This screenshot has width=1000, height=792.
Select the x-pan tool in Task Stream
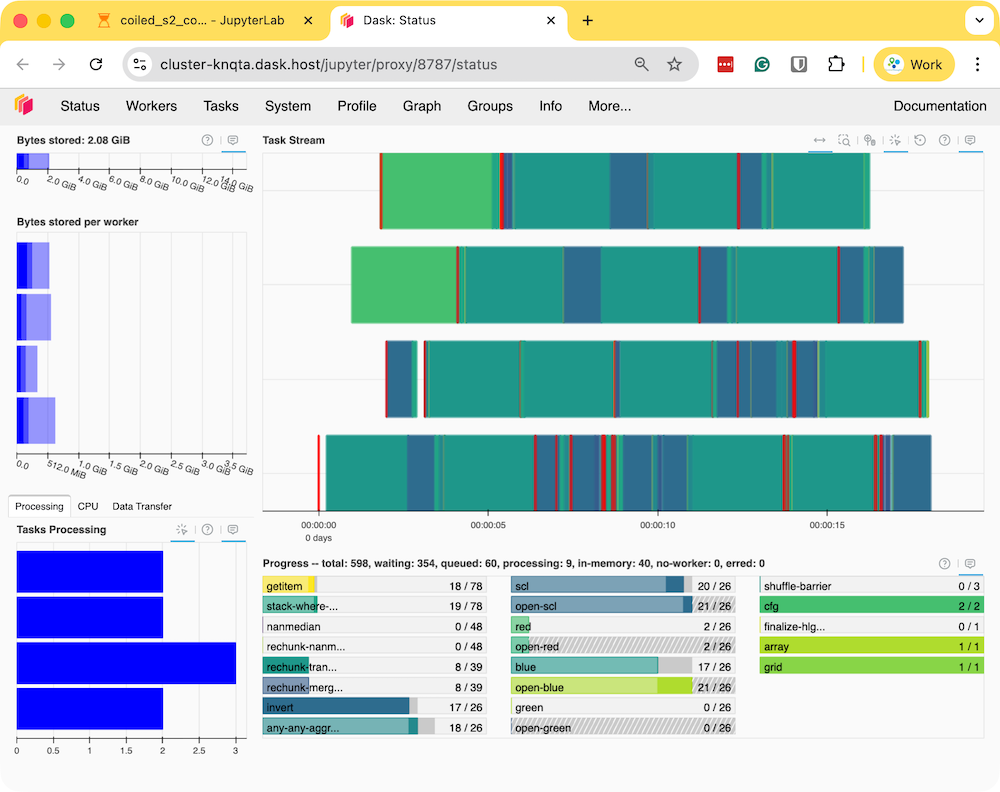[x=820, y=141]
